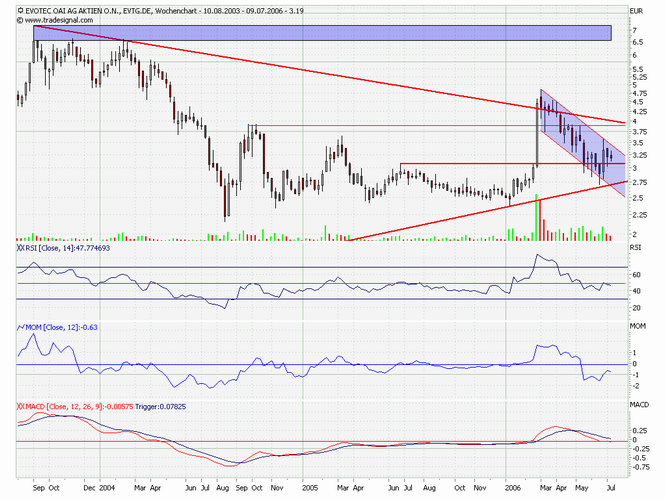Click the RSI indicator icon in panel label

21,248
